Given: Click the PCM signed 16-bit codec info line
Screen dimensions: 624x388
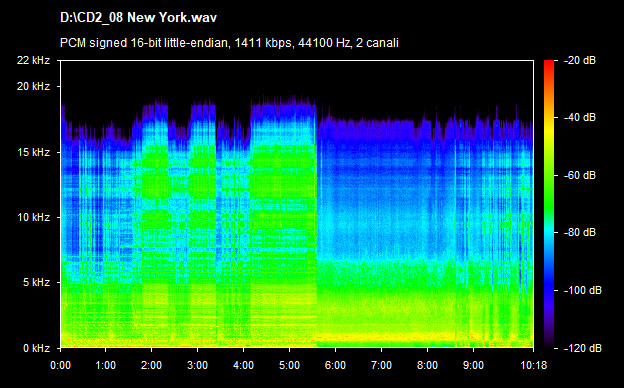Looking at the screenshot, I should point(229,43).
